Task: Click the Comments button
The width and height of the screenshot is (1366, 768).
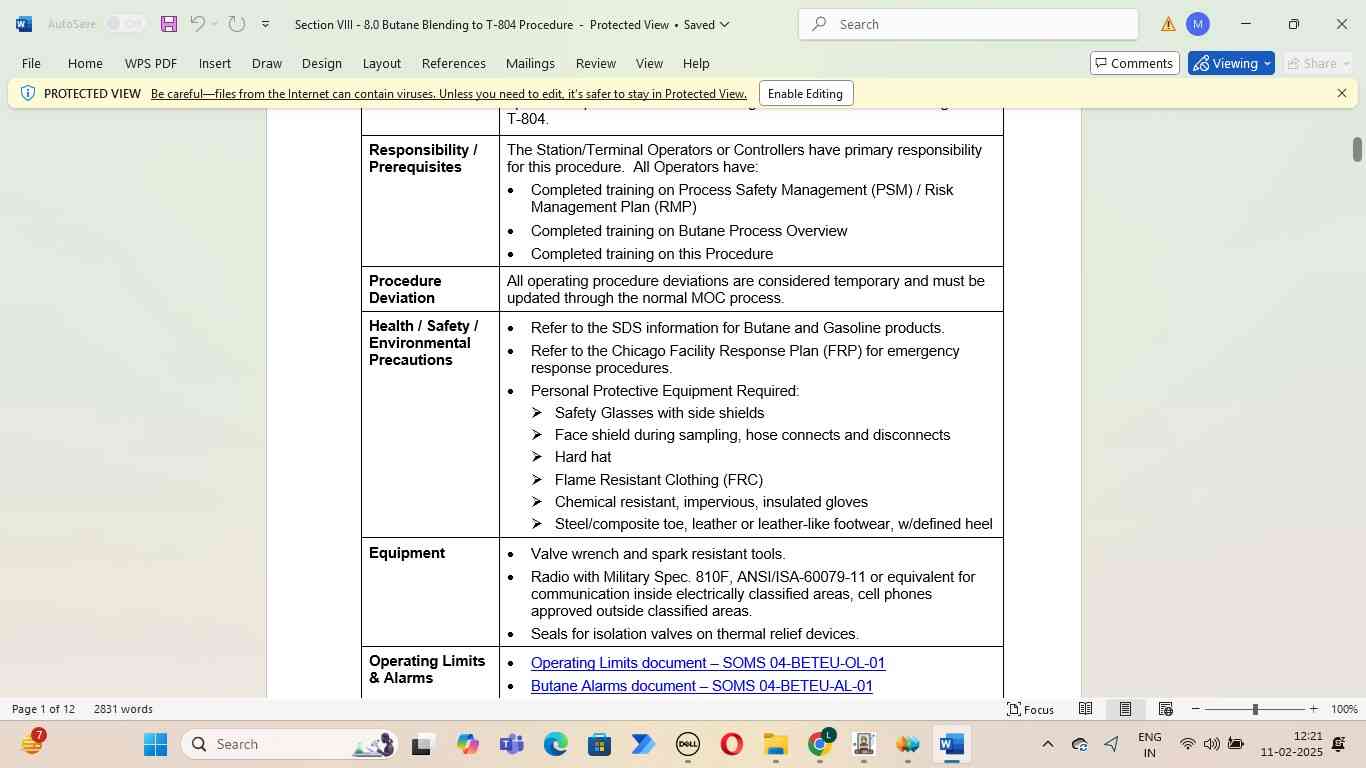Action: tap(1134, 63)
